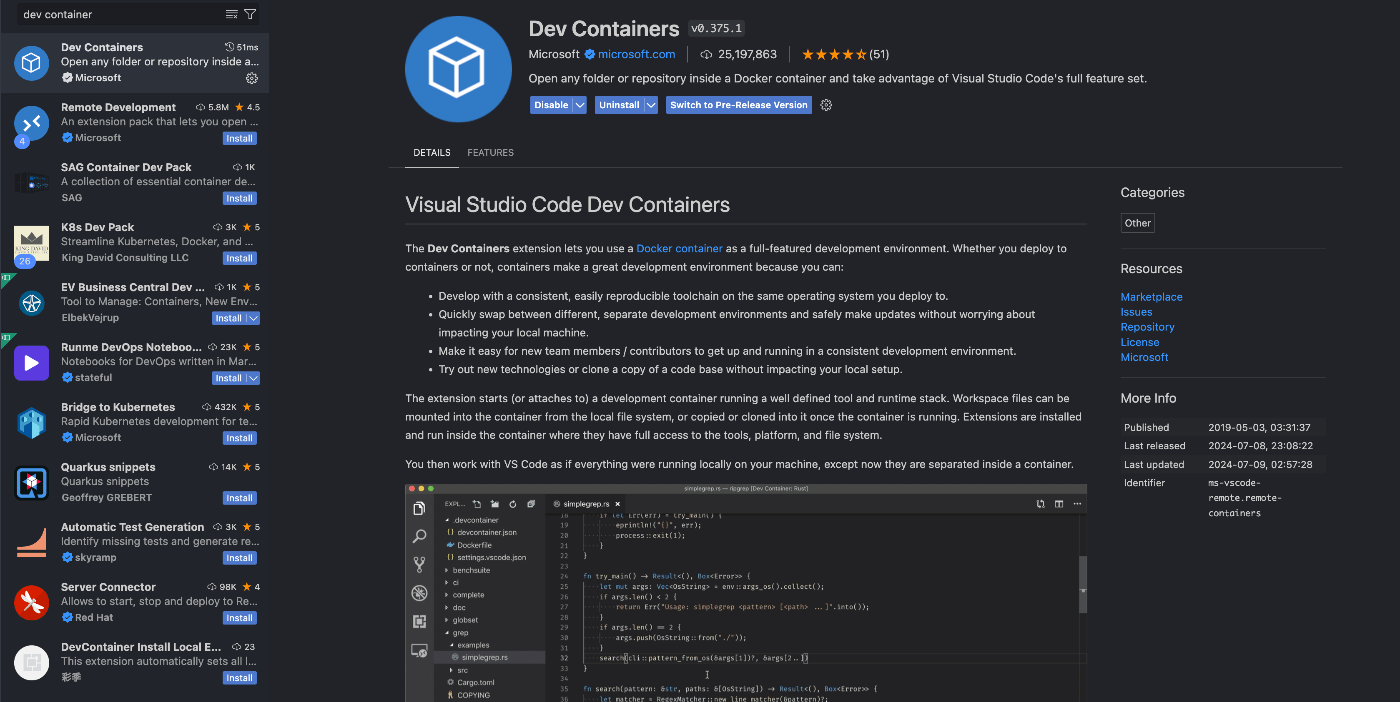Switch to the FEATURES tab

tap(490, 153)
